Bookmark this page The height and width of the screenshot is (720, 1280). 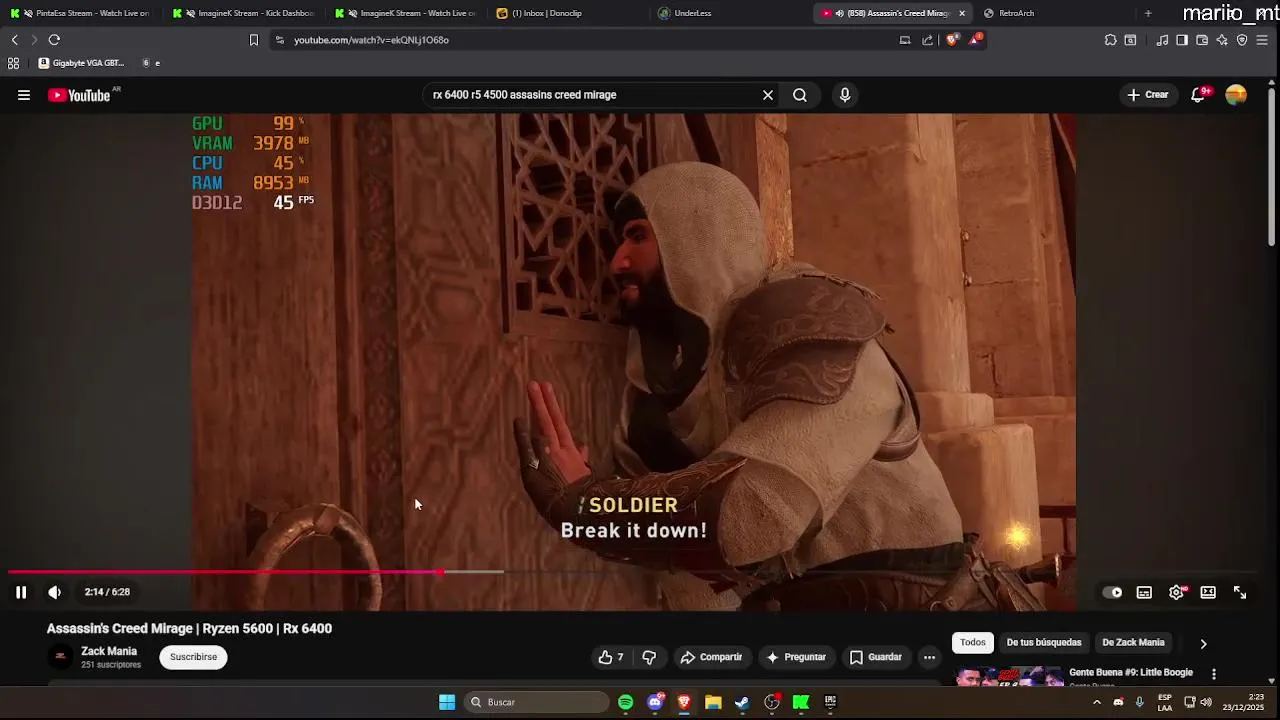point(254,40)
